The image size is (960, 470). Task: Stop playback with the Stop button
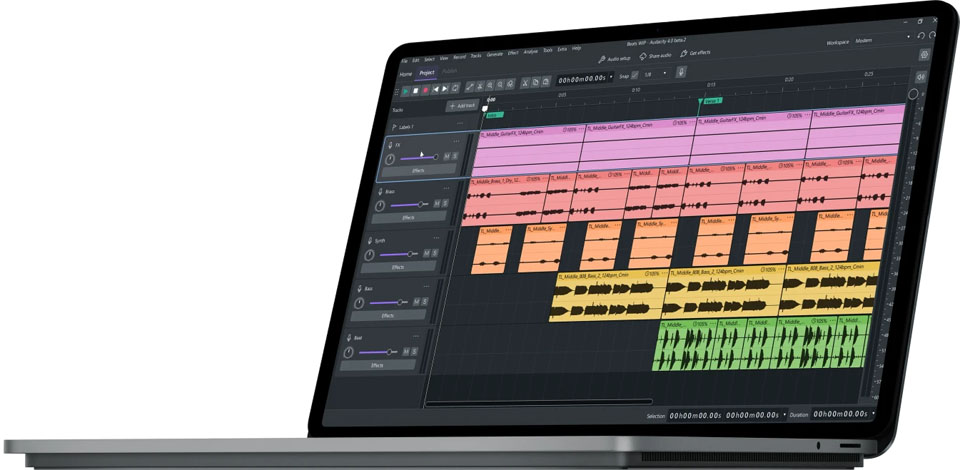point(416,90)
